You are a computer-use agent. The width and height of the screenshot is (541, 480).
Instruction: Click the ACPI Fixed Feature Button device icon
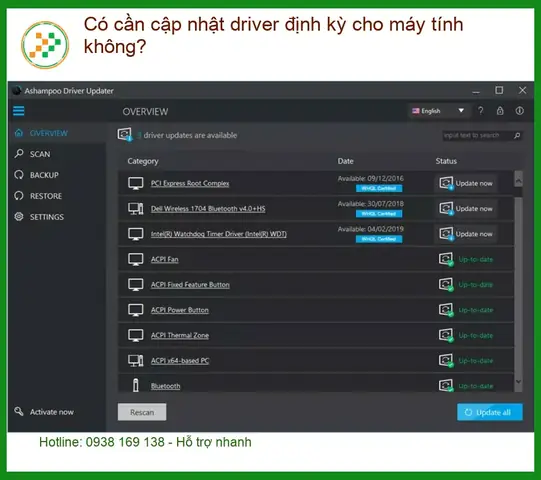coord(136,285)
